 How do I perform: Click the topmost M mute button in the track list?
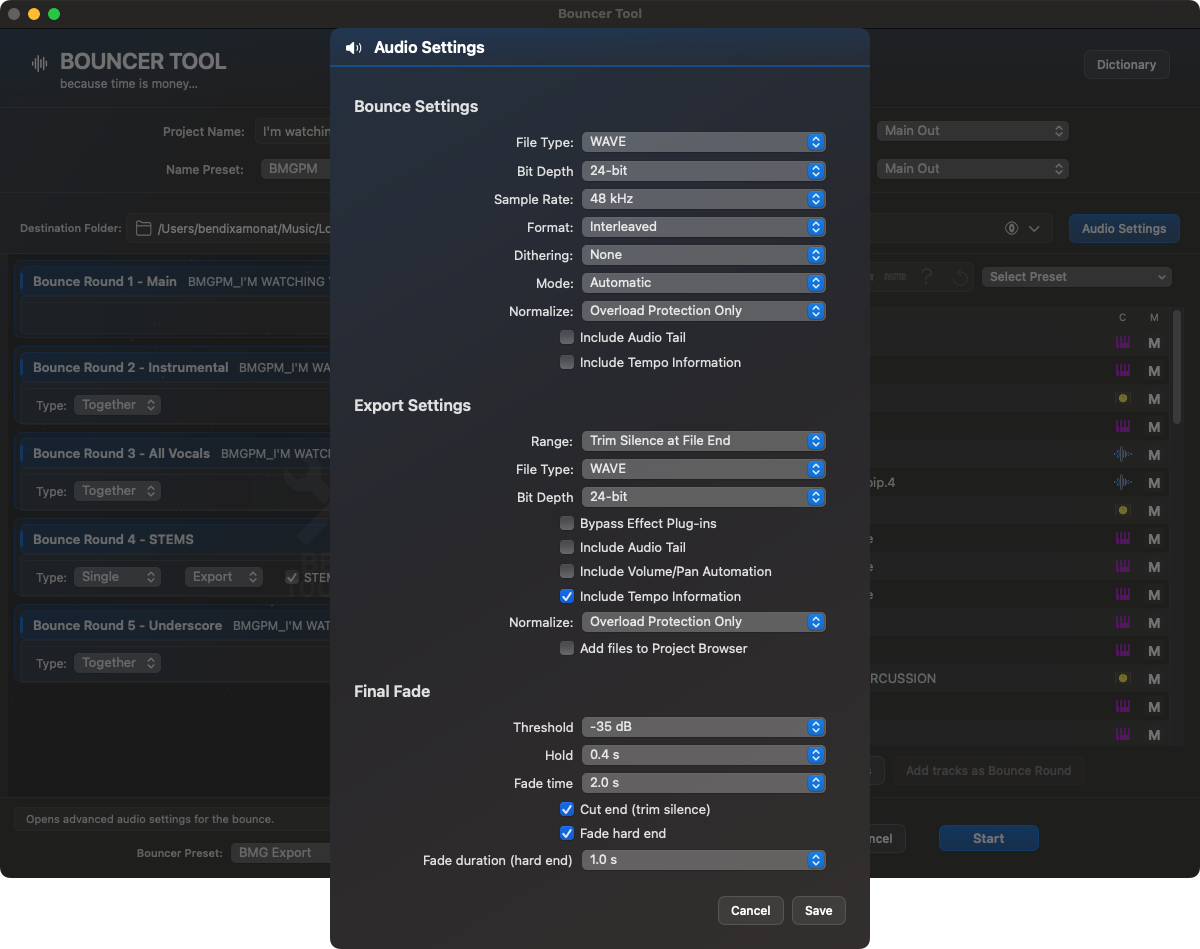(x=1154, y=343)
